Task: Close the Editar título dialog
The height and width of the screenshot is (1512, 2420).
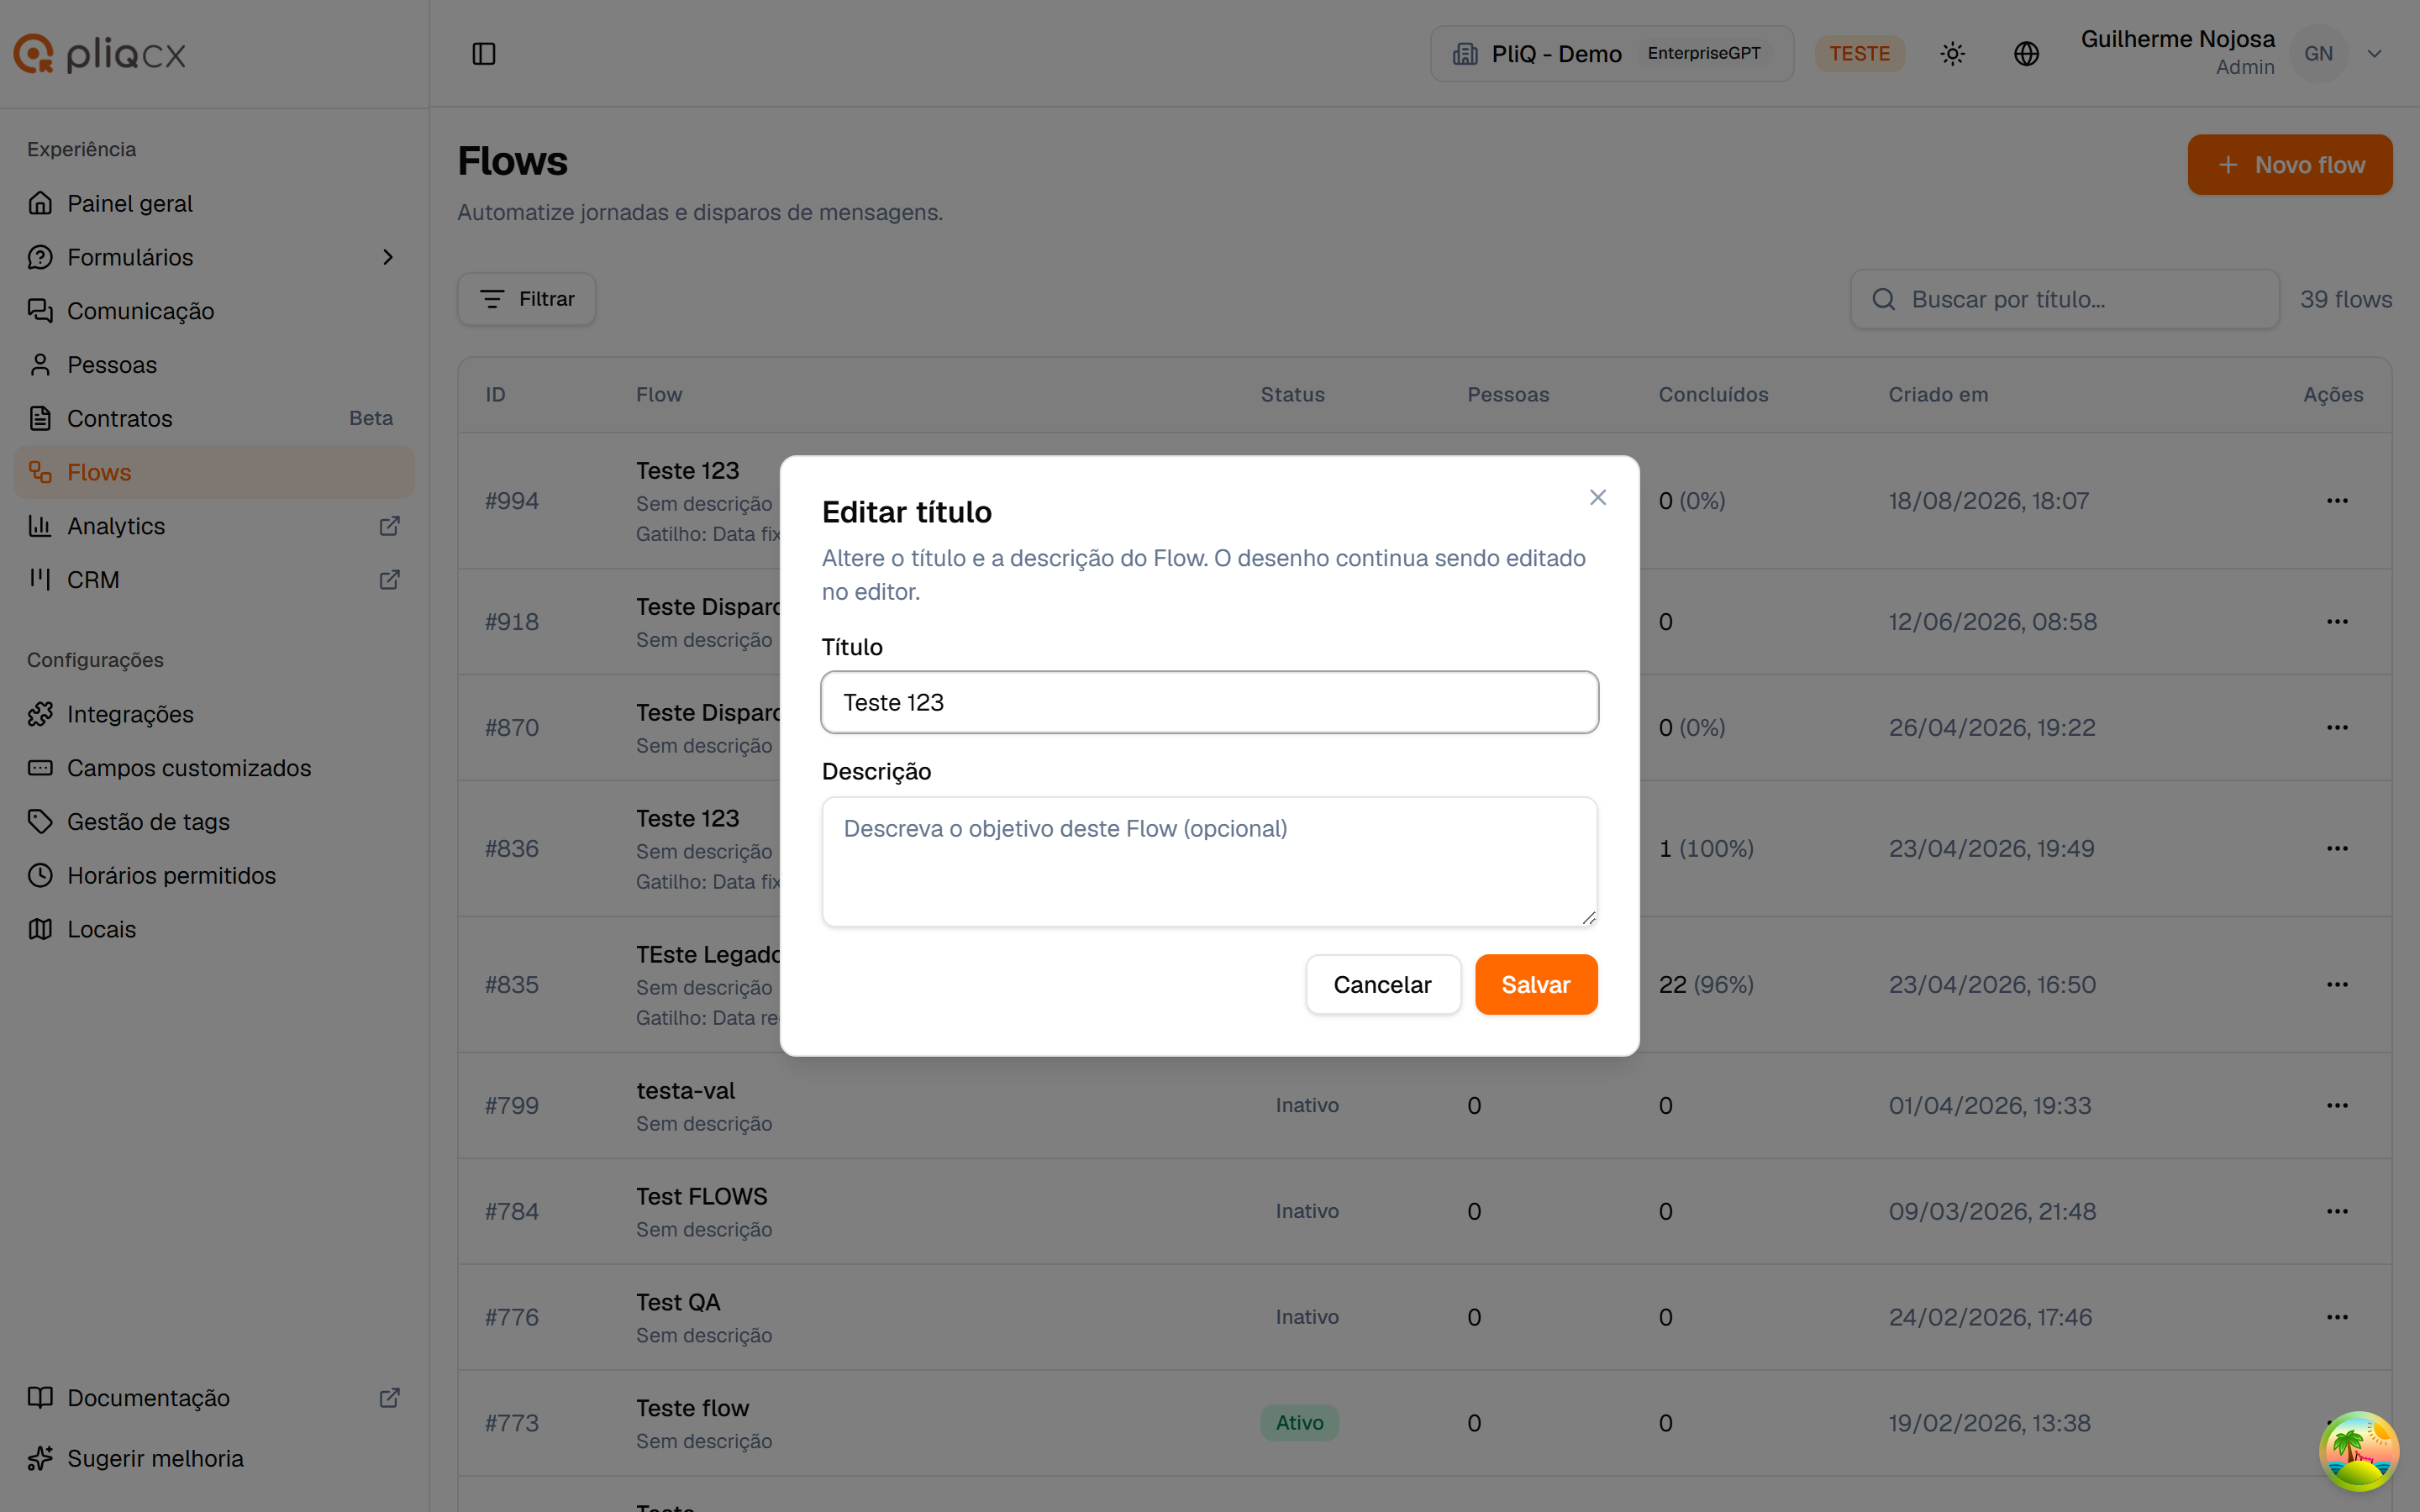Action: 1598,497
